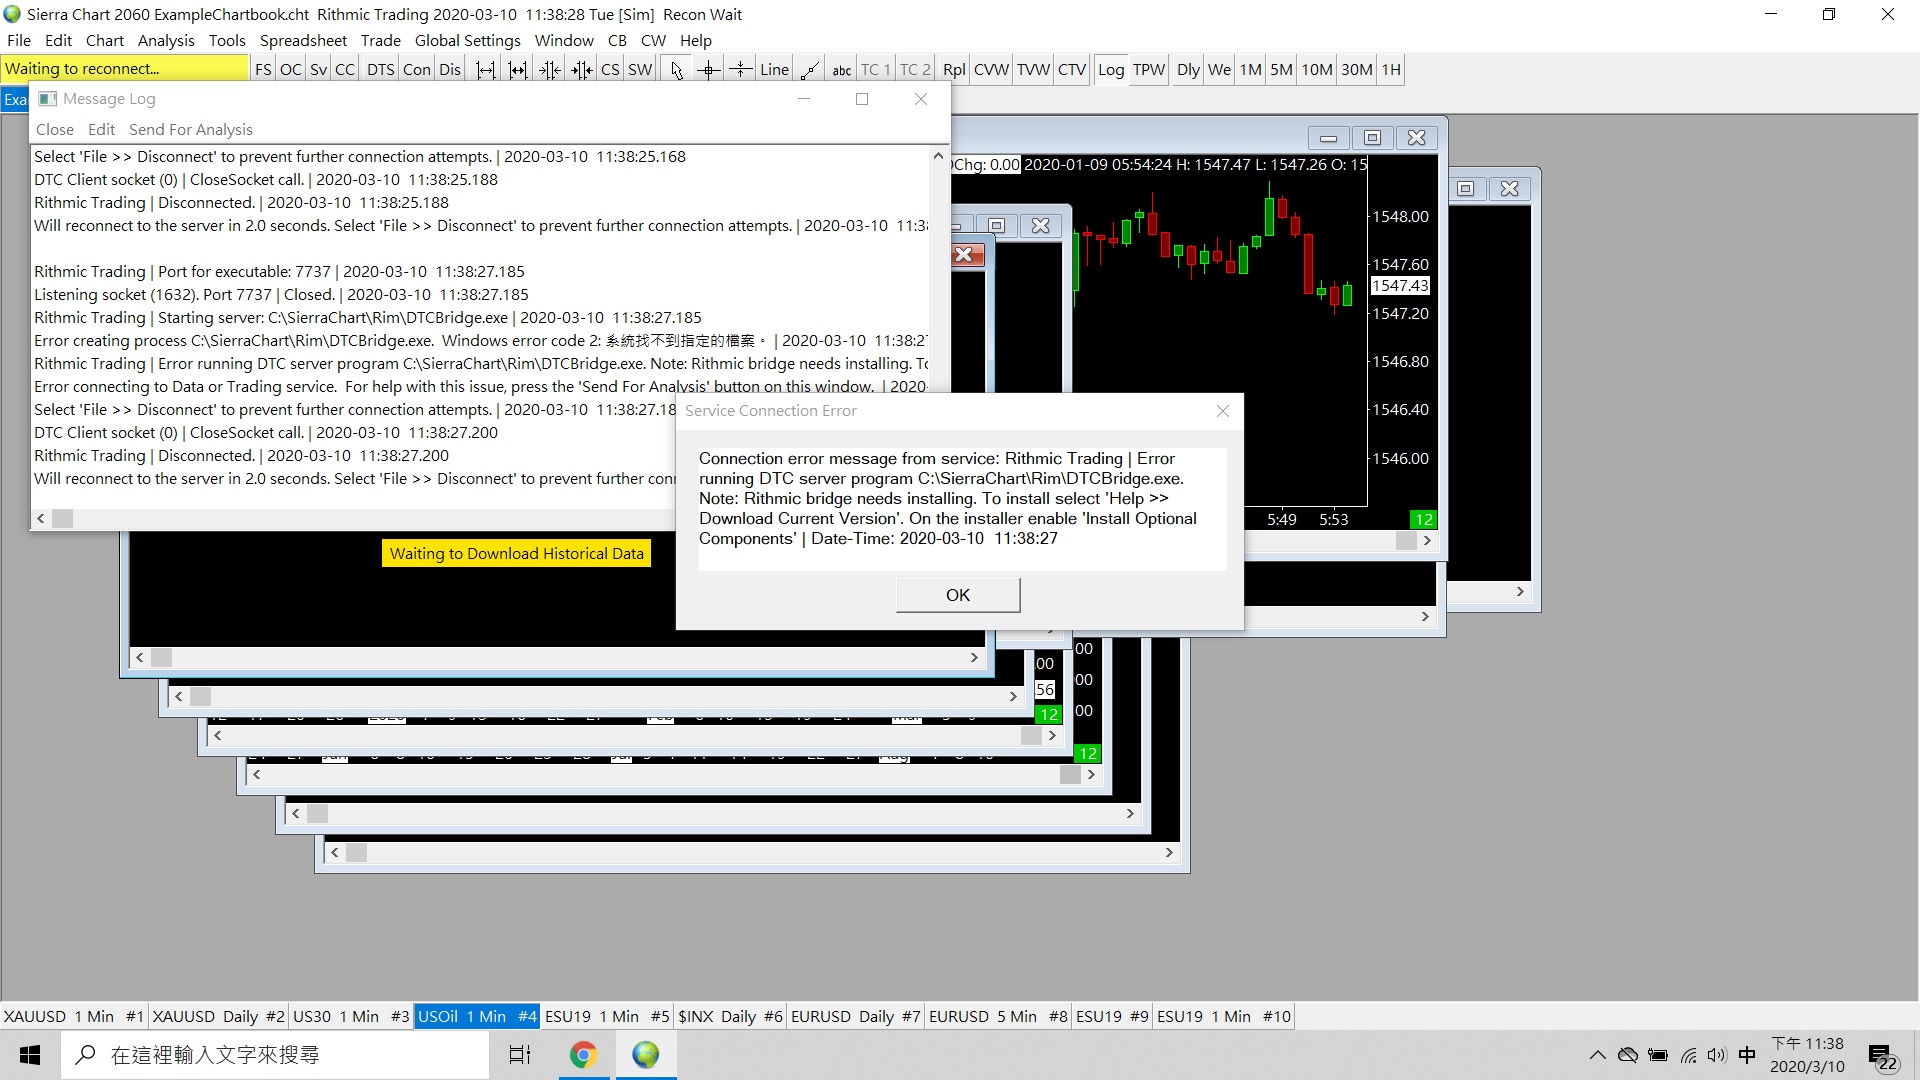Open the Global Settings menu

coord(467,41)
